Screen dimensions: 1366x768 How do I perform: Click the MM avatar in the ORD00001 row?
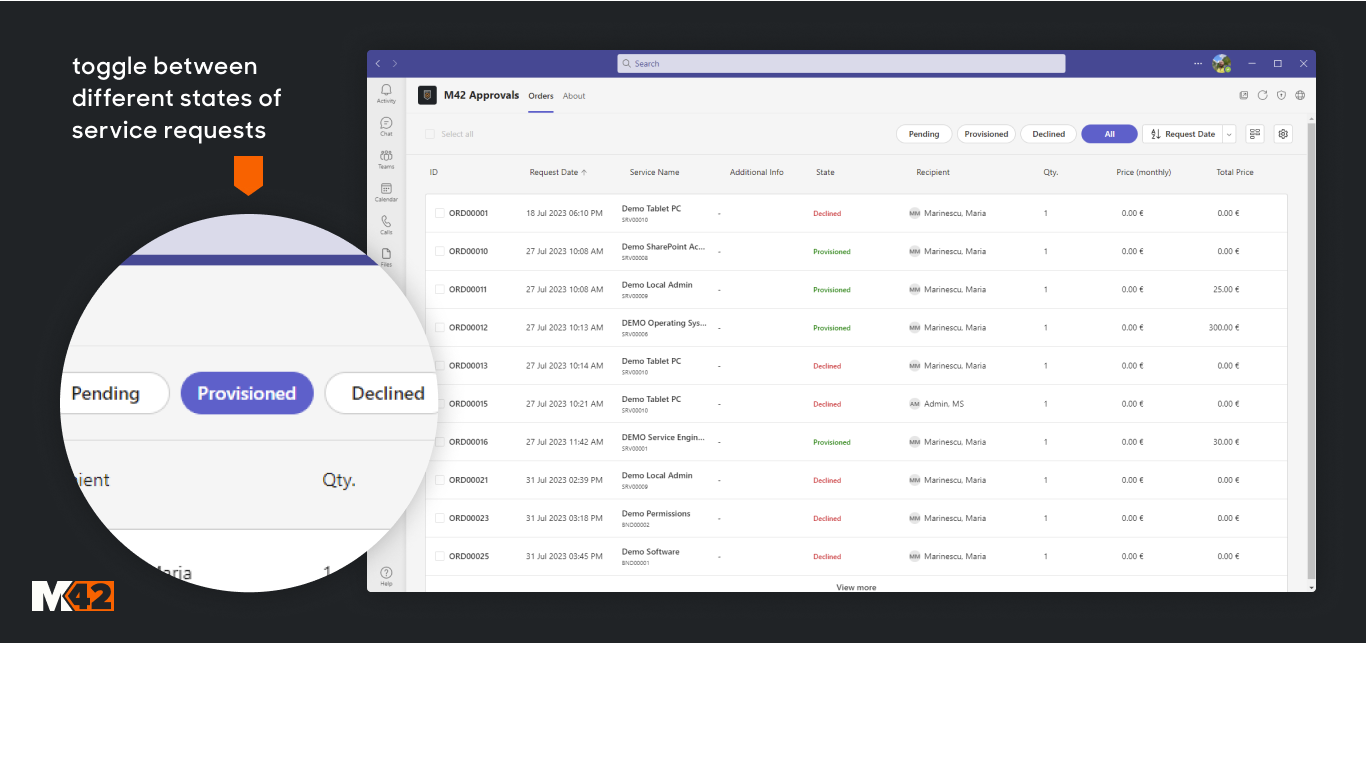click(914, 213)
